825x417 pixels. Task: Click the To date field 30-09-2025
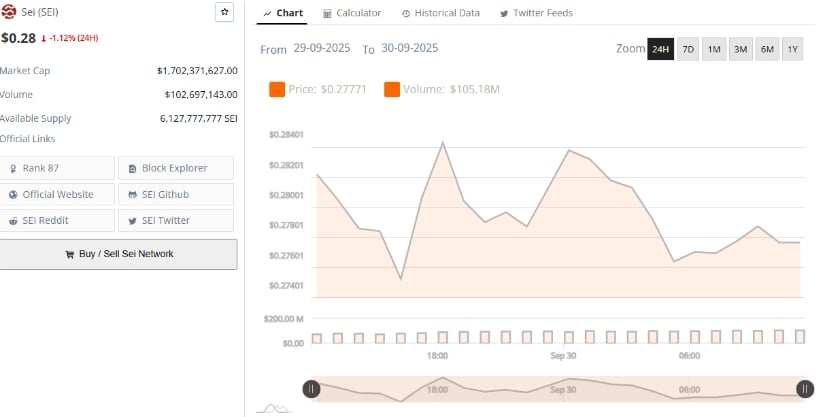(x=409, y=48)
